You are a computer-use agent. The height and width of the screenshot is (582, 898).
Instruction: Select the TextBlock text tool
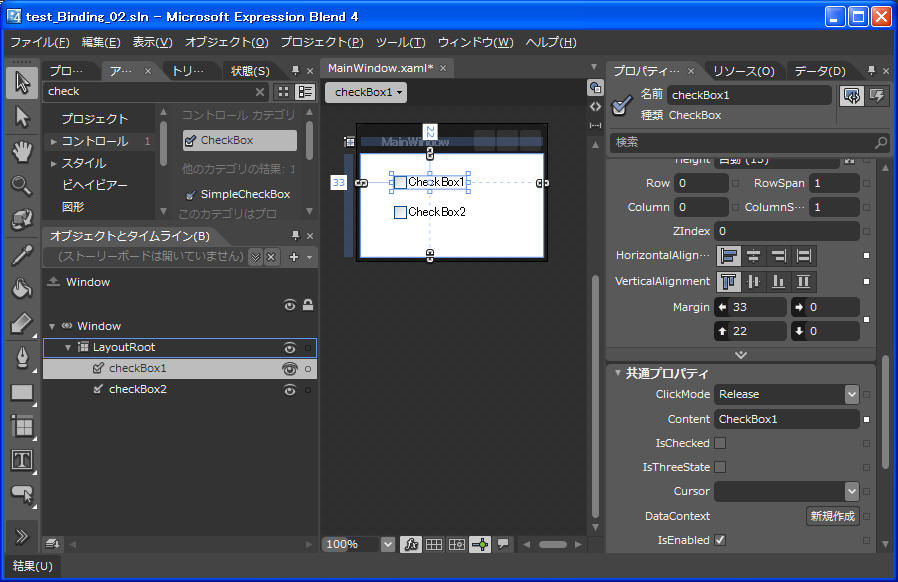click(21, 460)
